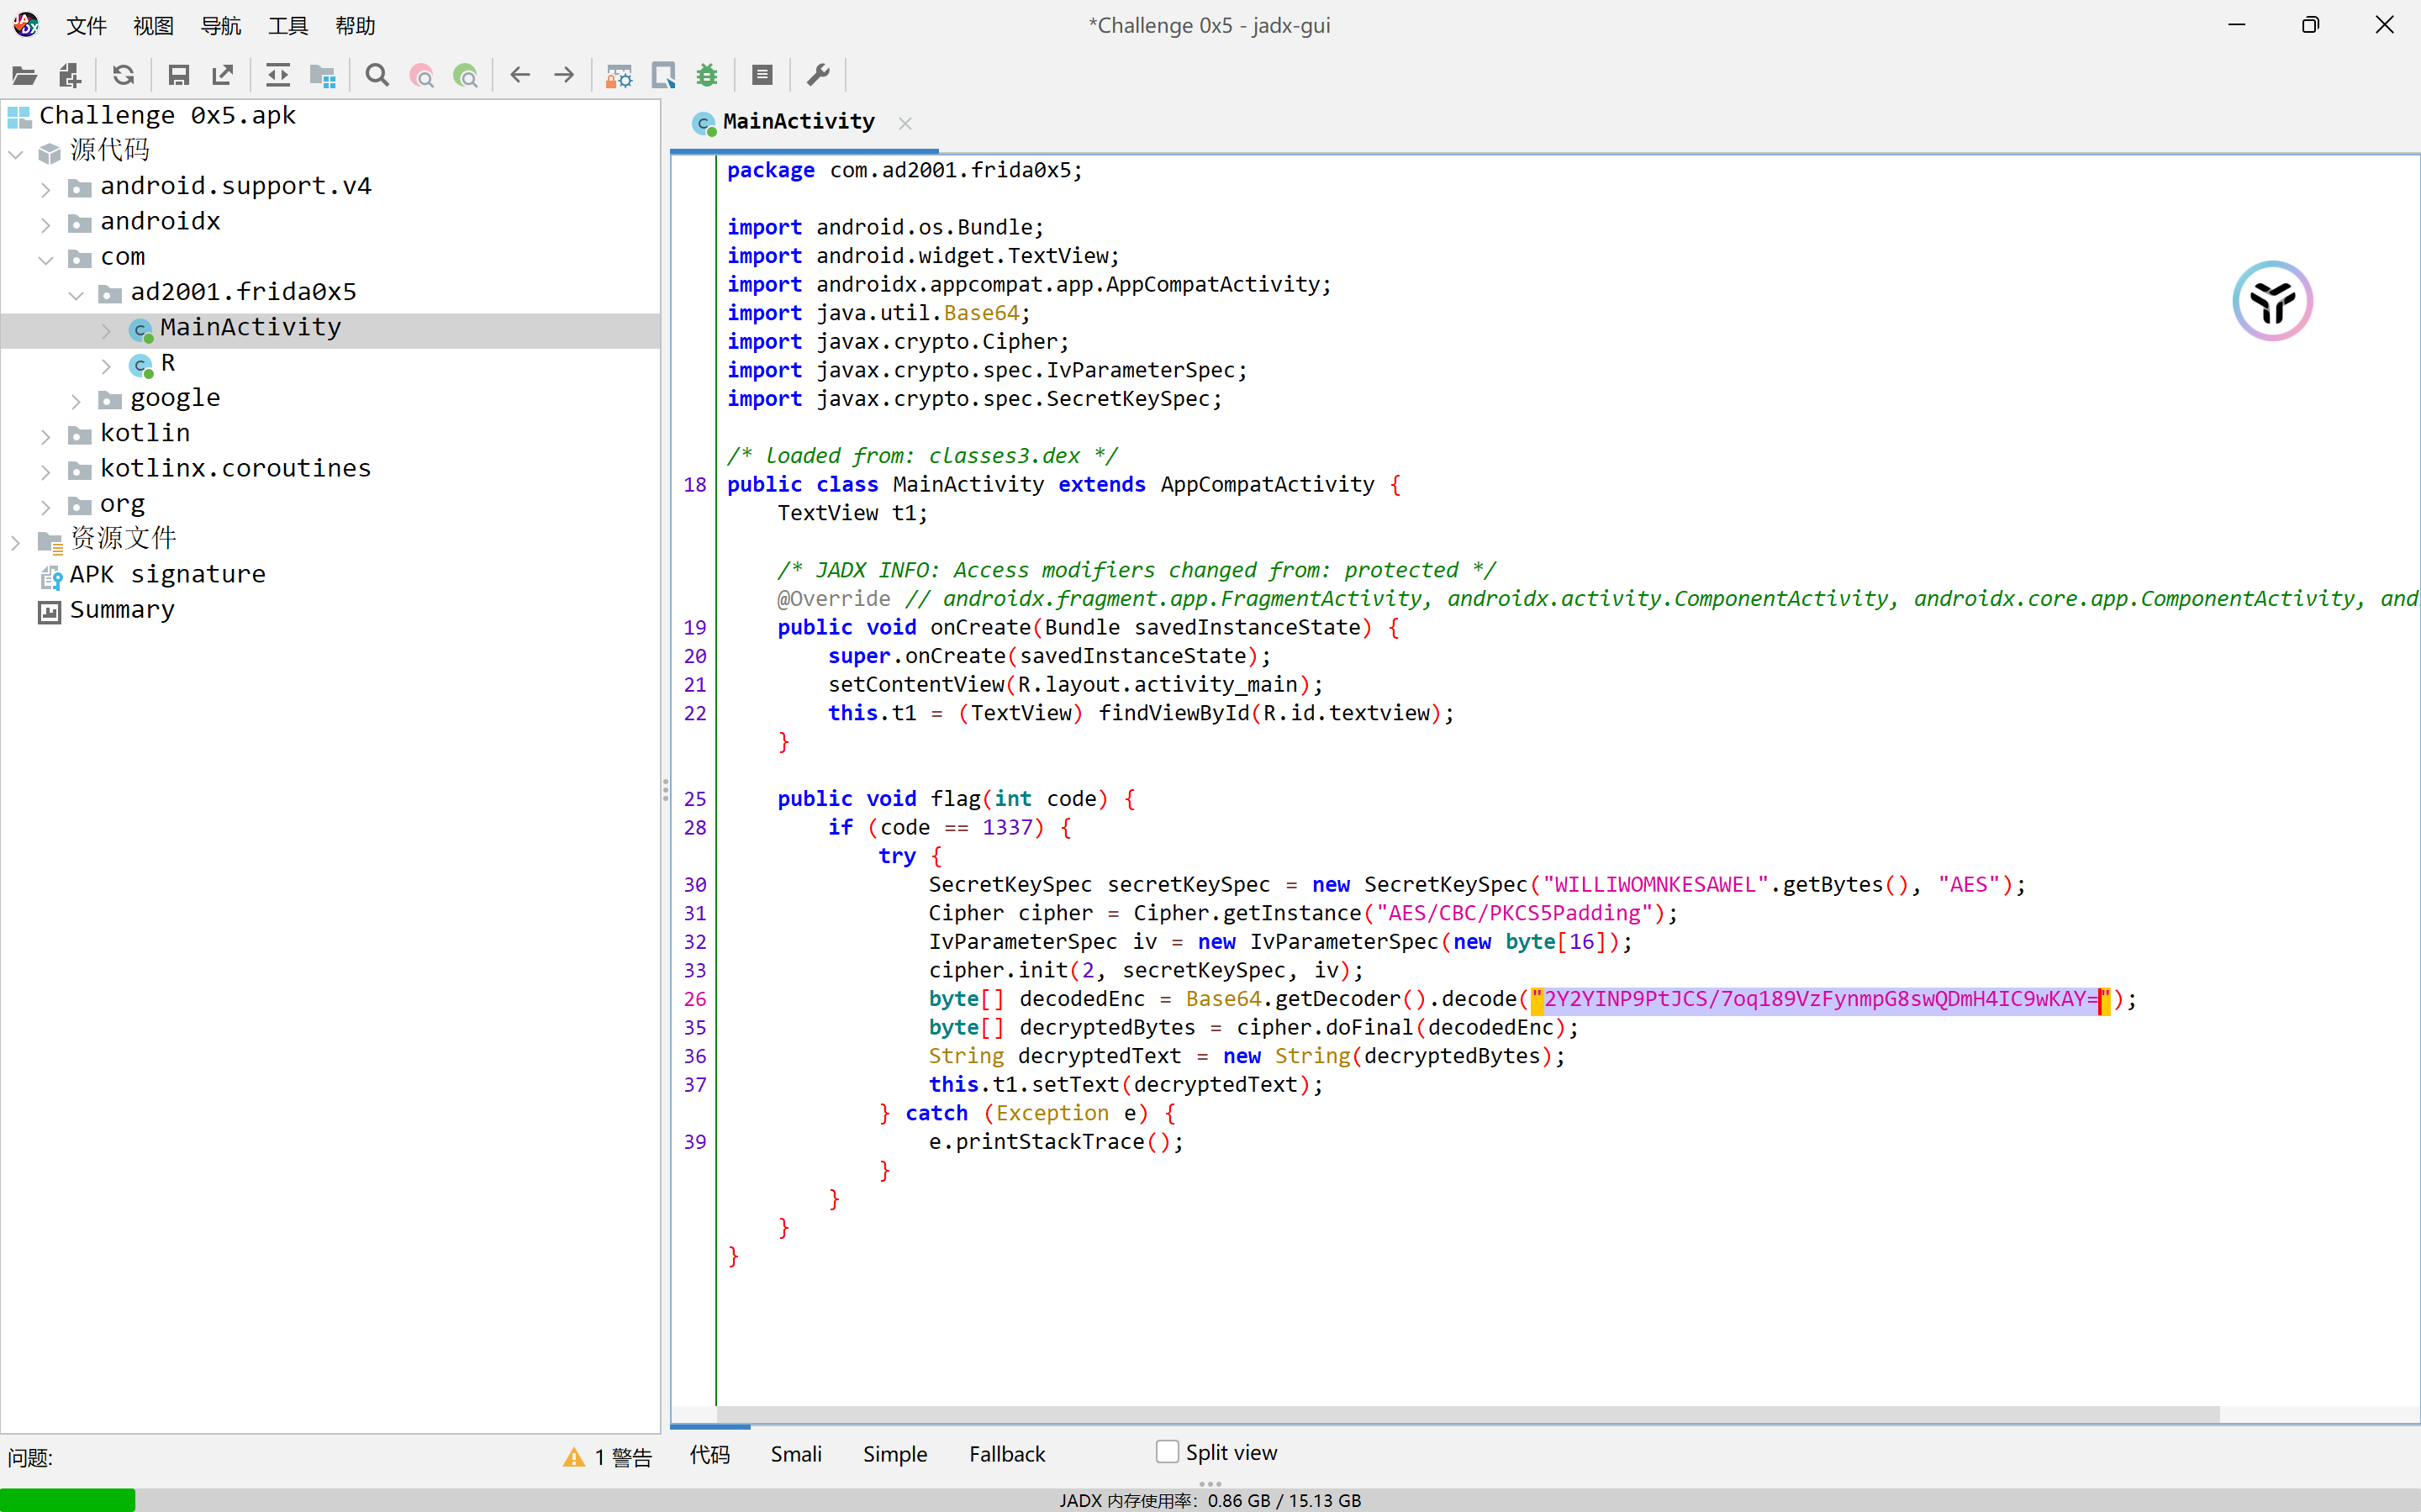This screenshot has width=2421, height=1512.
Task: Click the 1 警告 warning indicator
Action: (x=609, y=1457)
